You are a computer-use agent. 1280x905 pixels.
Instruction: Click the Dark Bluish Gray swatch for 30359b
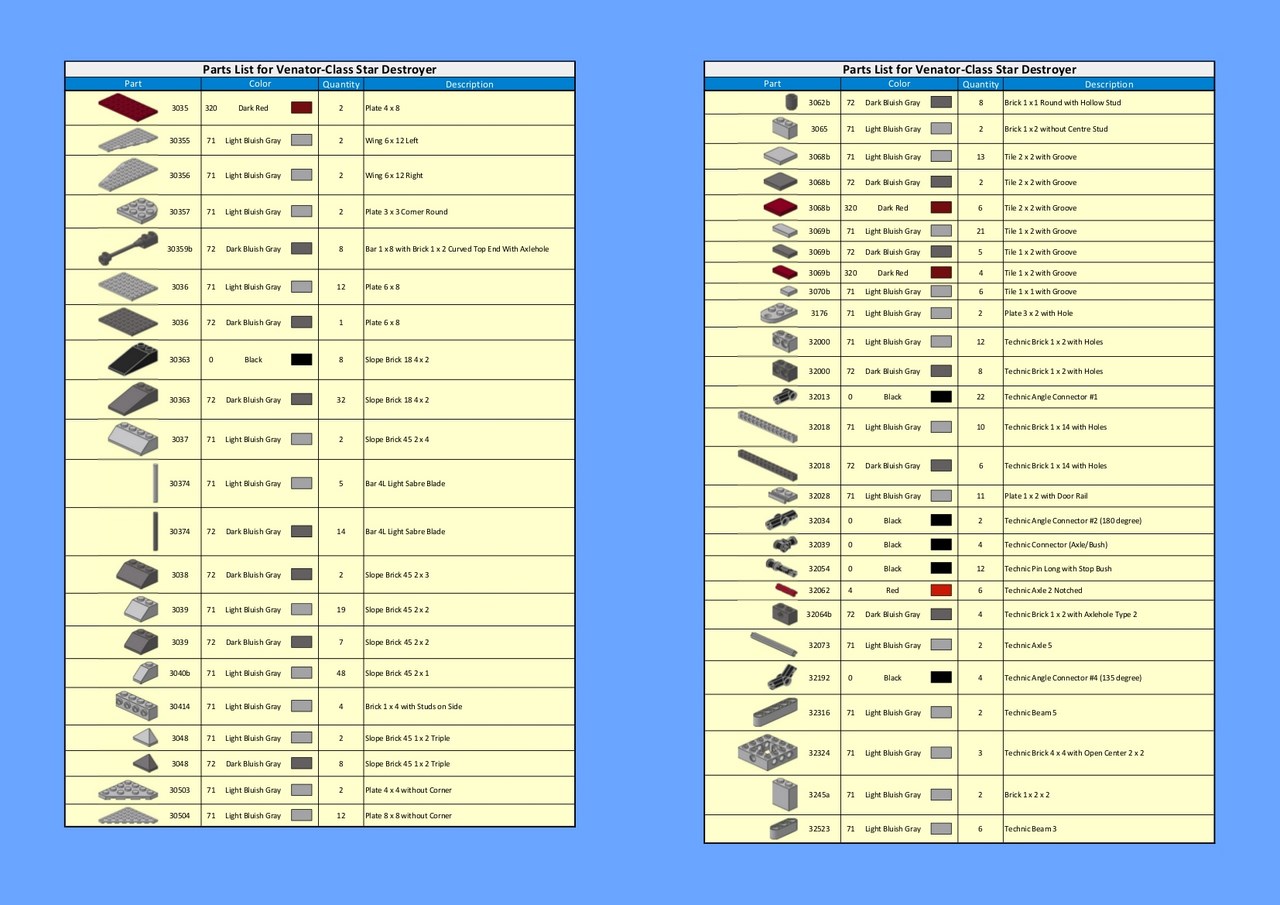tap(302, 248)
